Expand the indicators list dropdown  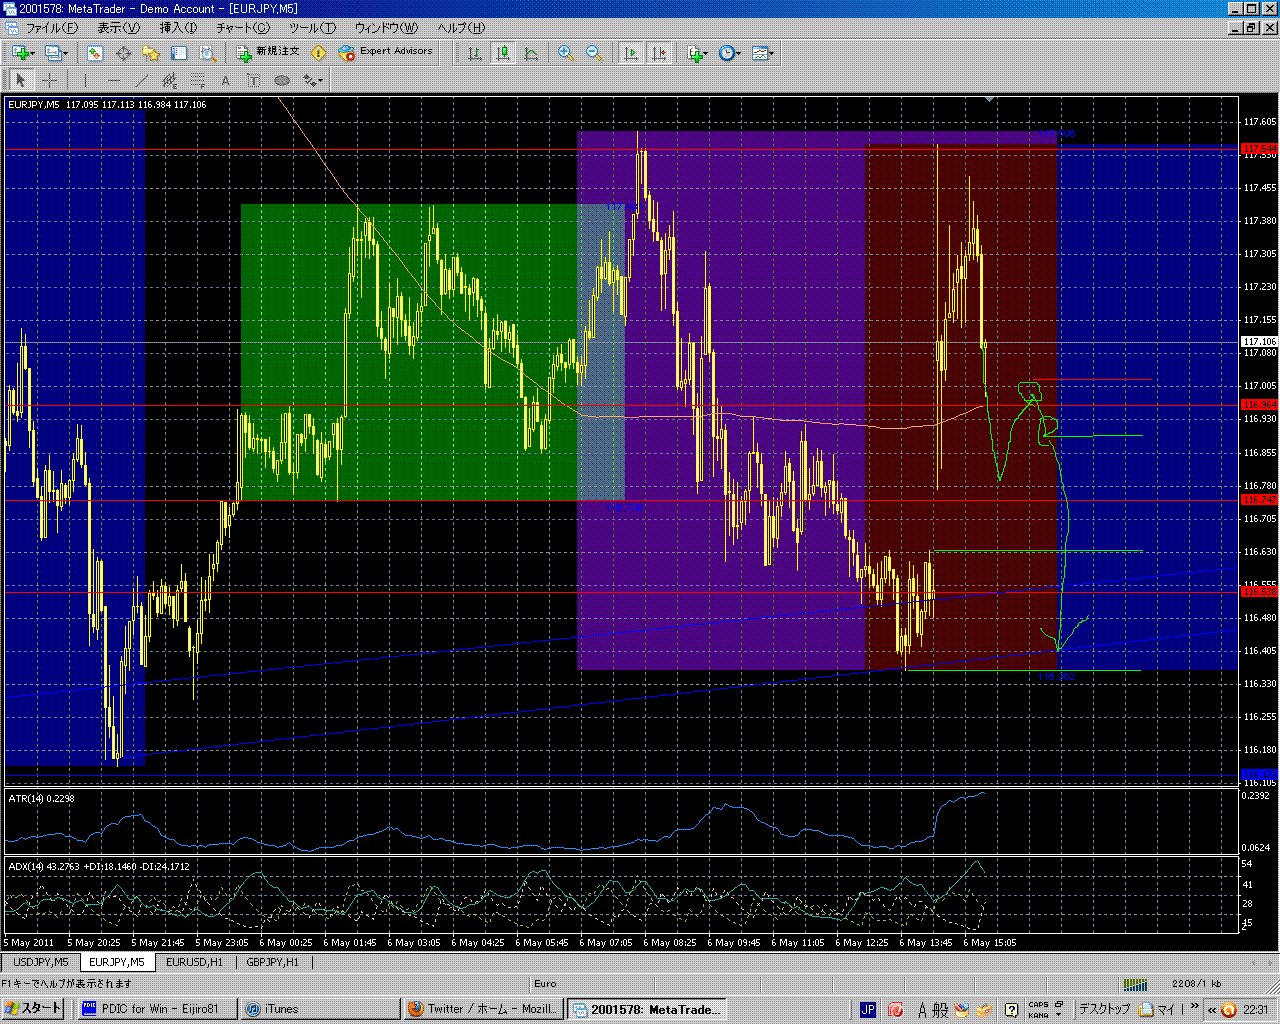(x=698, y=53)
